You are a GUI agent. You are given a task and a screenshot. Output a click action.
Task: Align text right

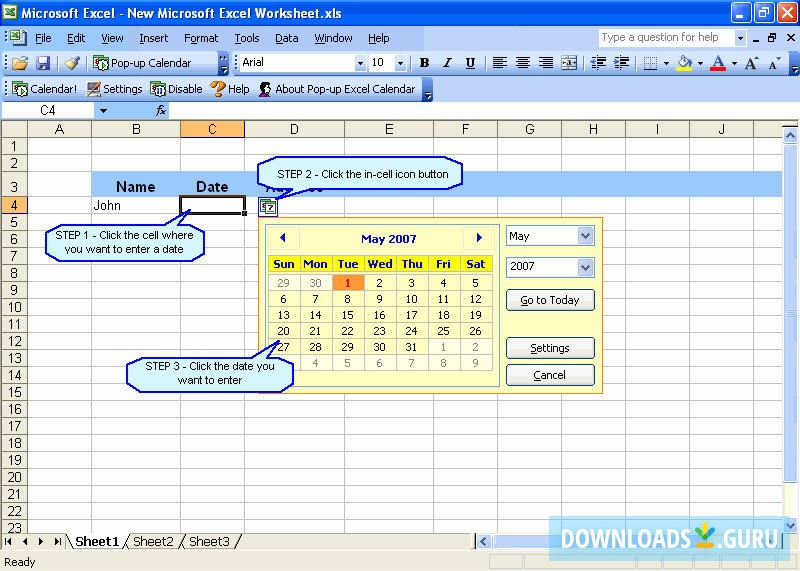coord(545,63)
